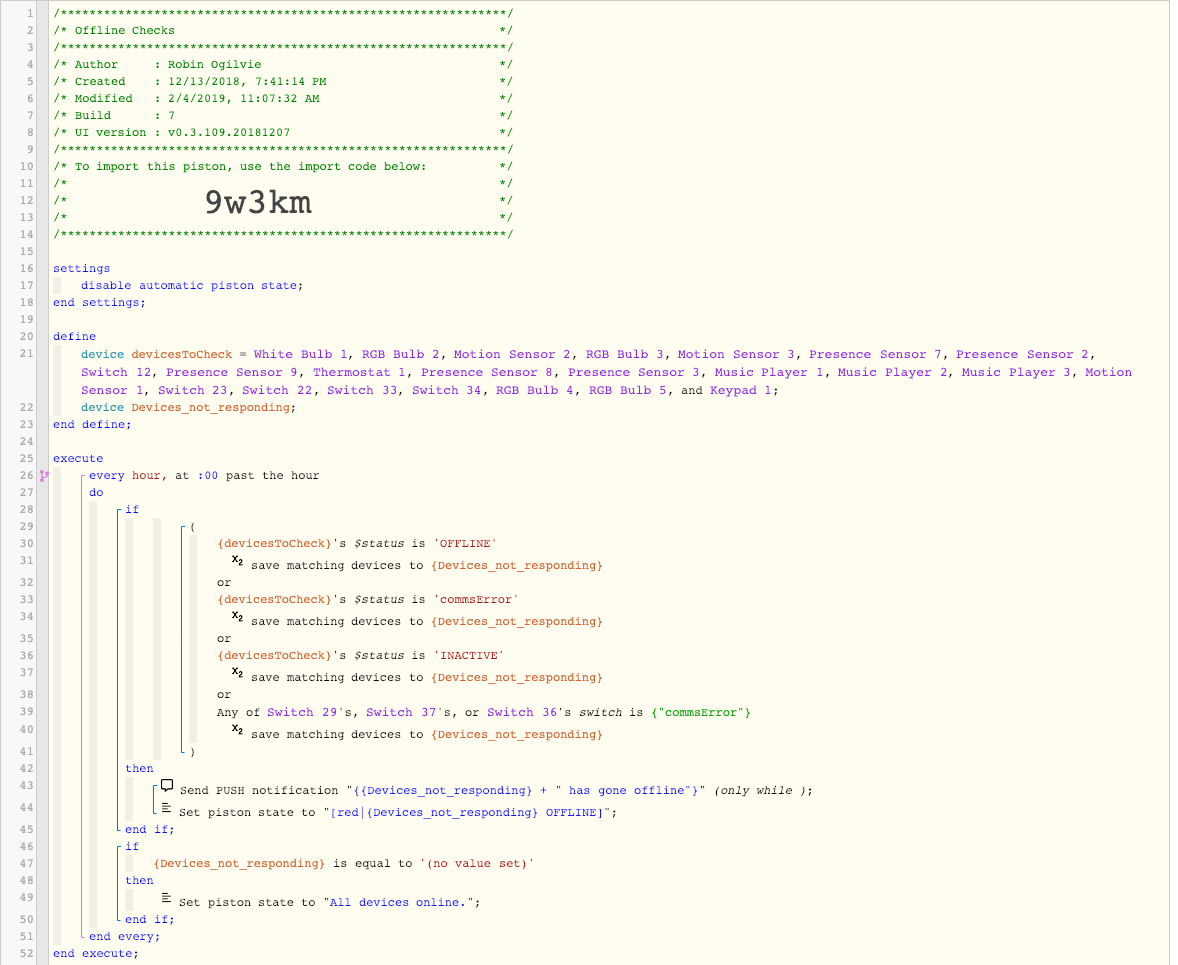Click the 'then' keyword on line 48
The image size is (1178, 965).
pyautogui.click(x=139, y=881)
